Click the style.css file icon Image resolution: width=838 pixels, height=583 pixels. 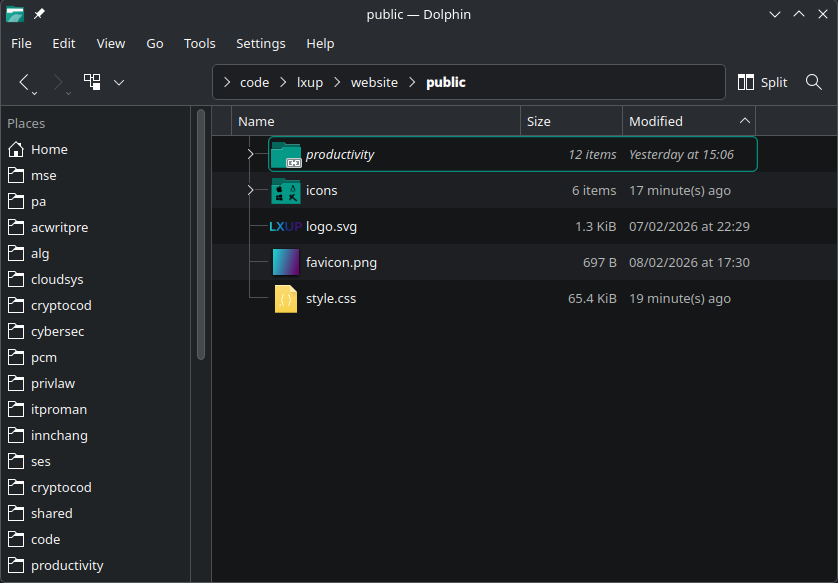(284, 298)
